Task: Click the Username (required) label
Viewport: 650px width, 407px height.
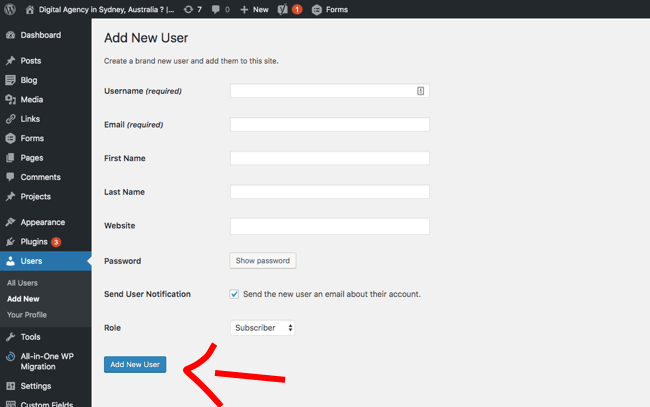Action: click(x=143, y=91)
